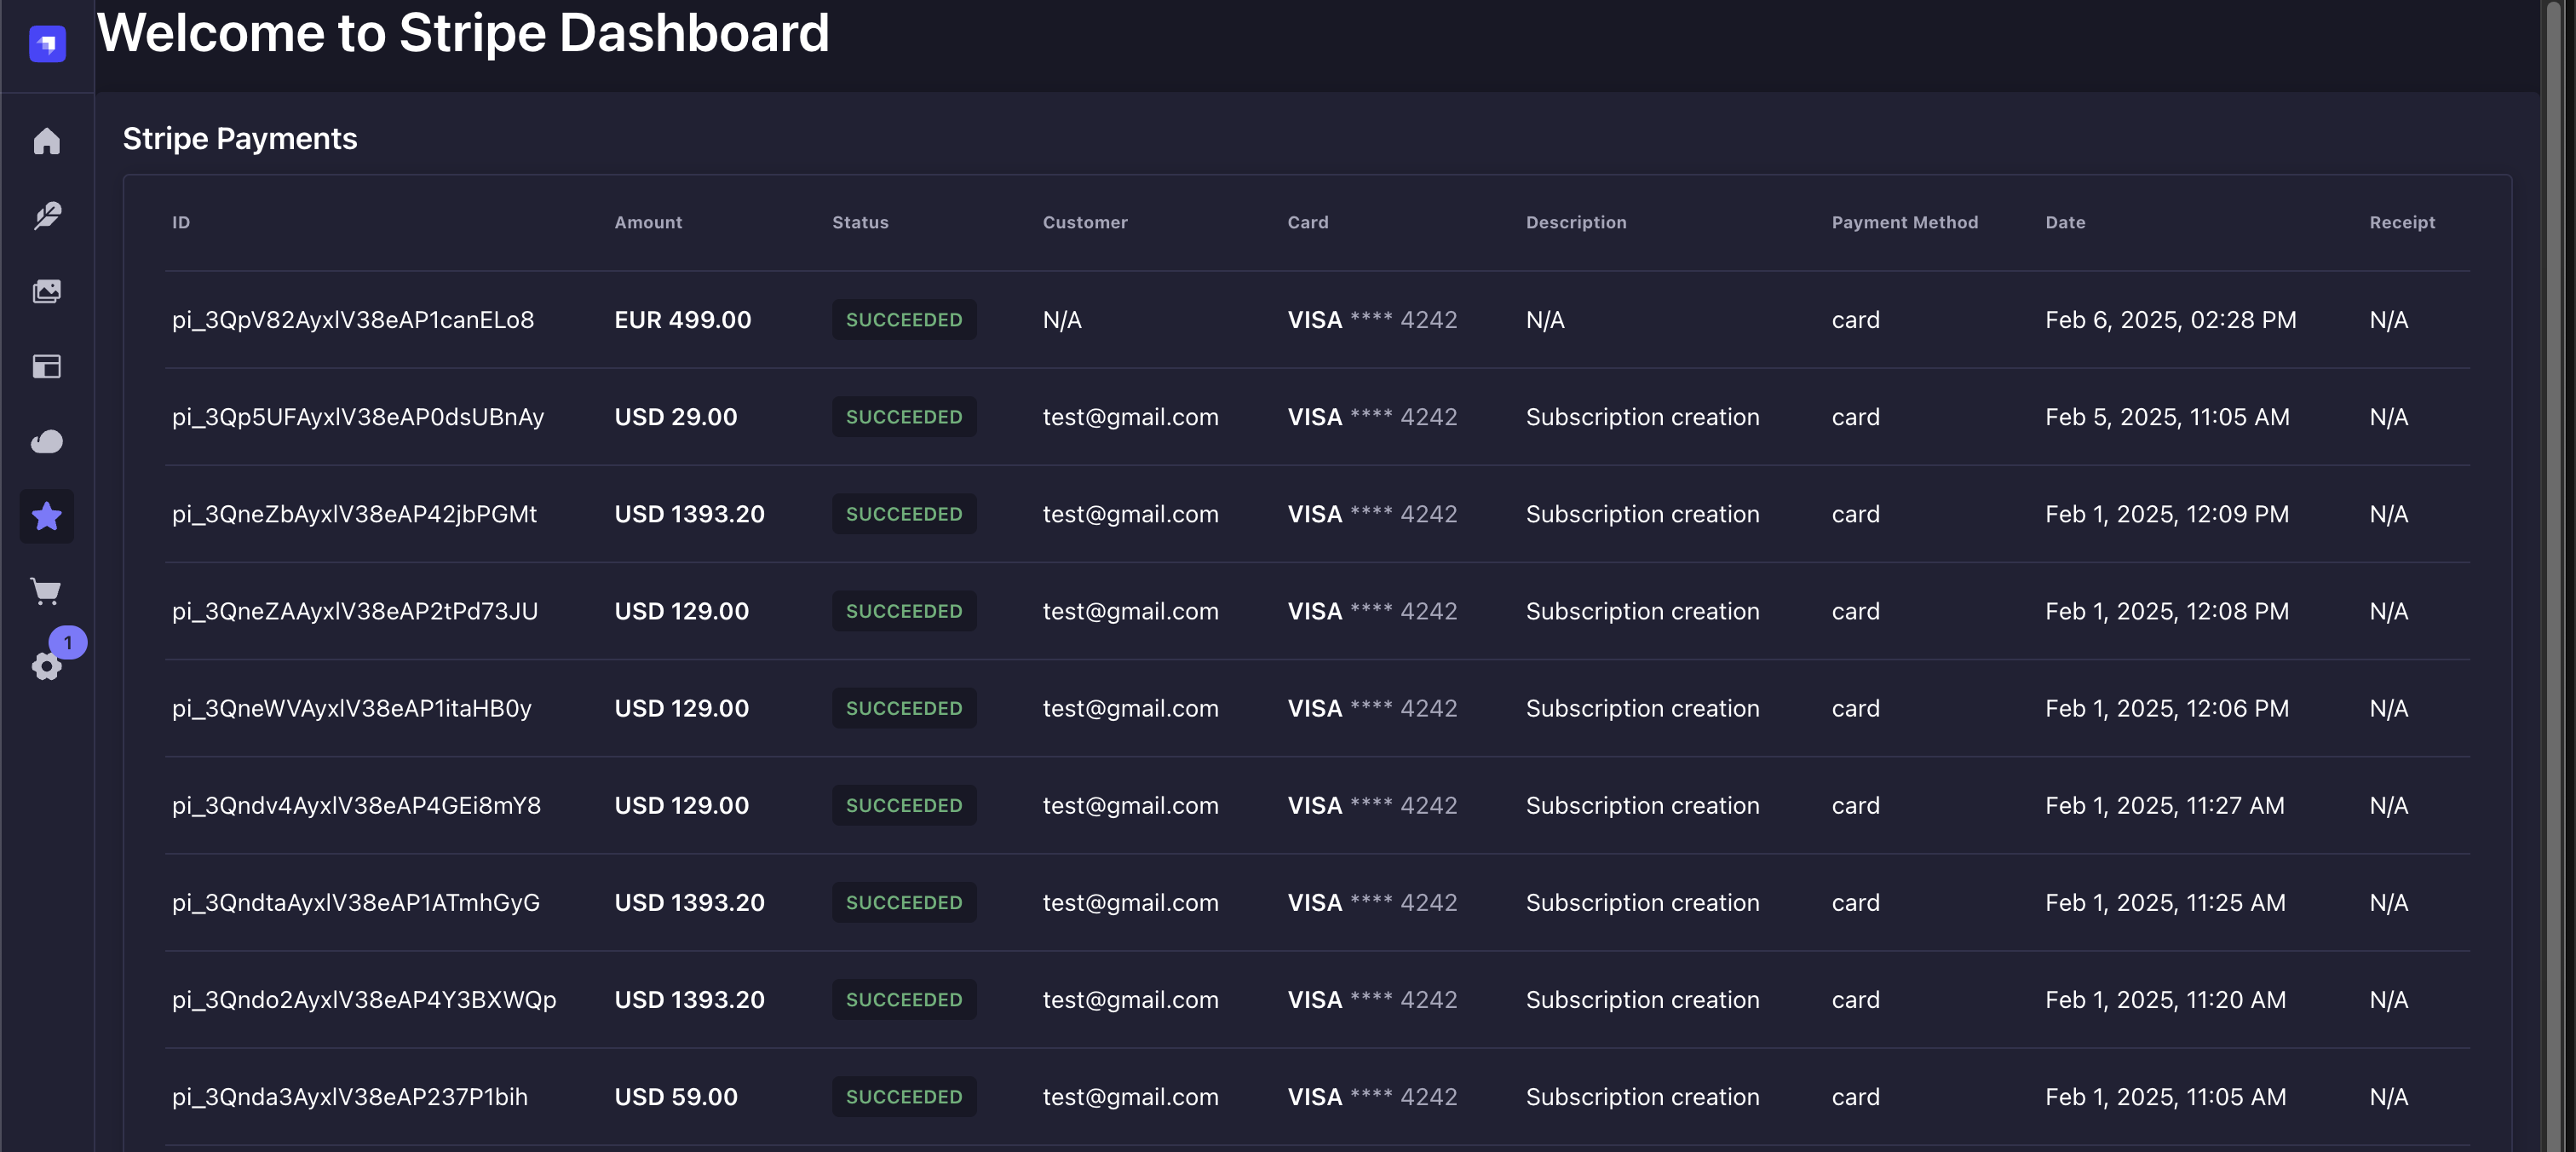This screenshot has width=2576, height=1152.
Task: Click Subscription creation in USD 29.00 row
Action: [x=1643, y=417]
